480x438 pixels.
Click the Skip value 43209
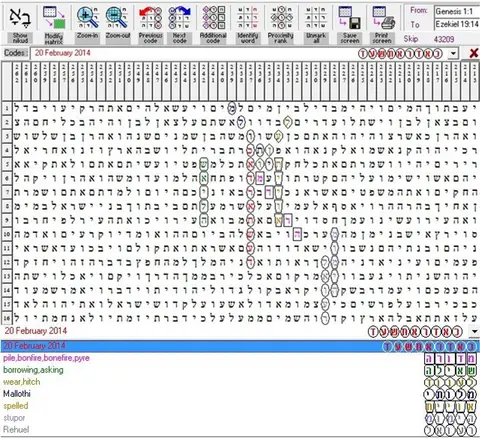pyautogui.click(x=444, y=39)
